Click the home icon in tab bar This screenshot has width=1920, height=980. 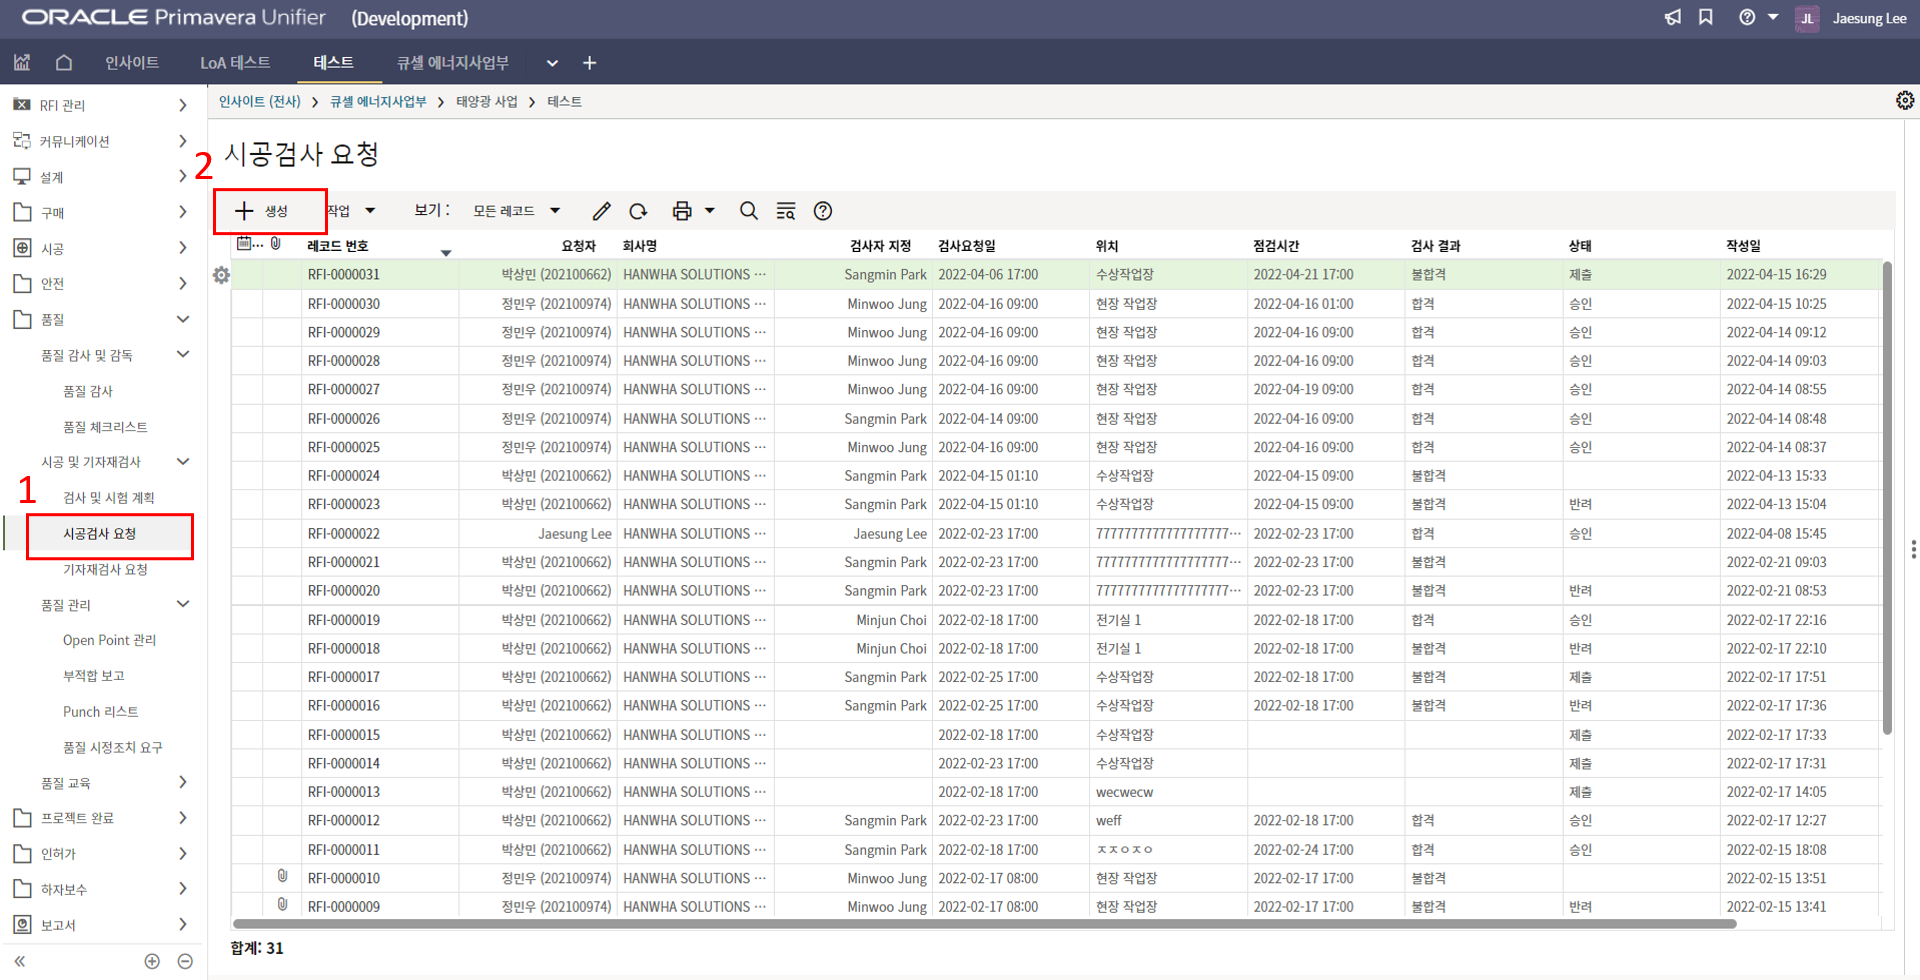click(64, 63)
